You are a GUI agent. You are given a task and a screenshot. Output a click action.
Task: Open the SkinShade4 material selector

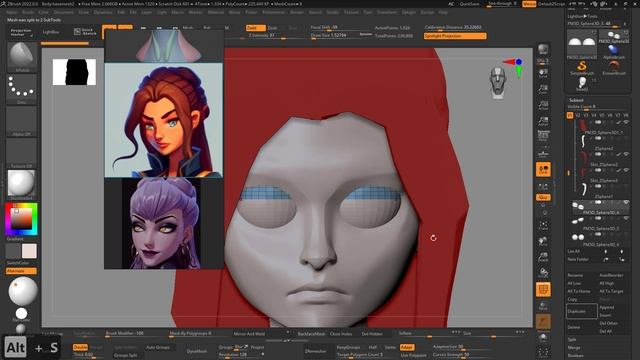(x=22, y=184)
